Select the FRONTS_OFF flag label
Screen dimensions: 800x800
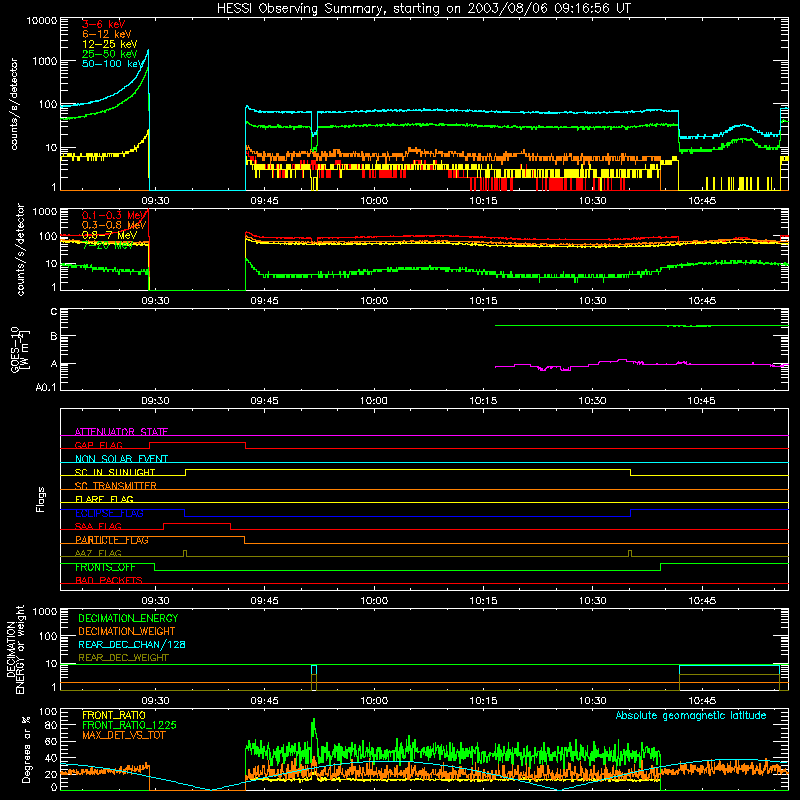(105, 567)
